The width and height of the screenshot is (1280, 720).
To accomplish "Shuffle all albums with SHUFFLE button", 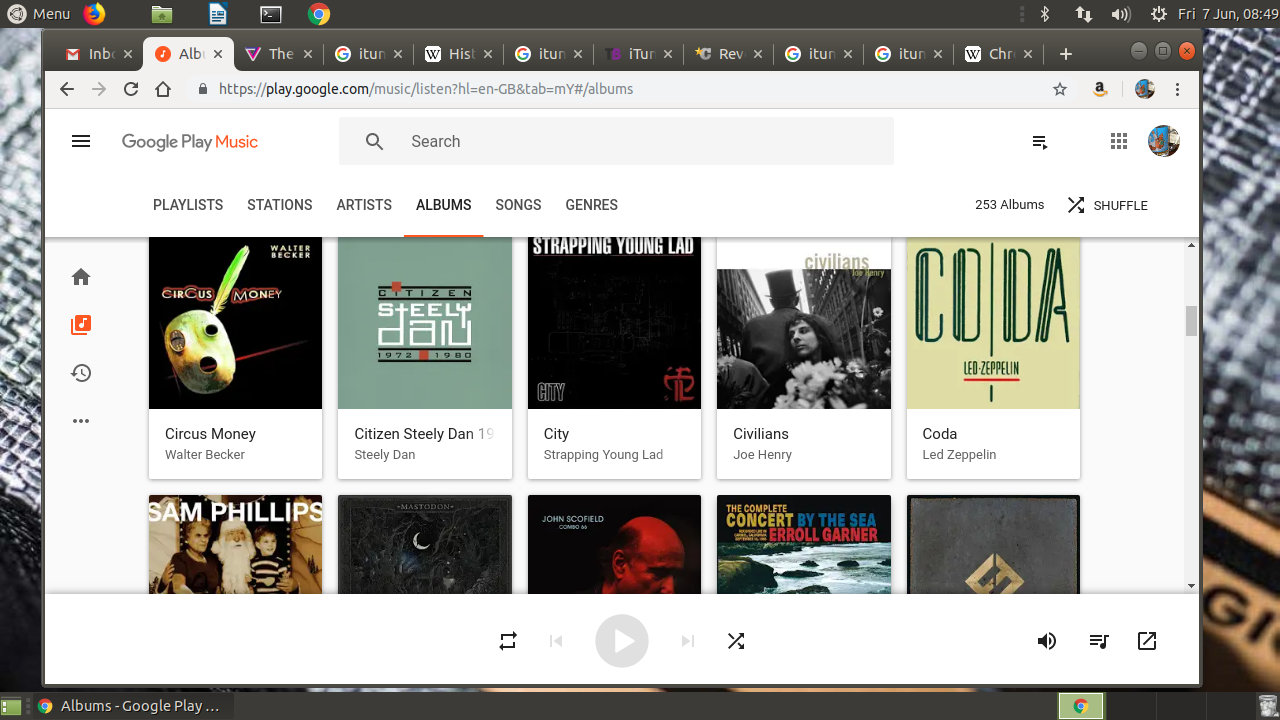I will click(1107, 205).
